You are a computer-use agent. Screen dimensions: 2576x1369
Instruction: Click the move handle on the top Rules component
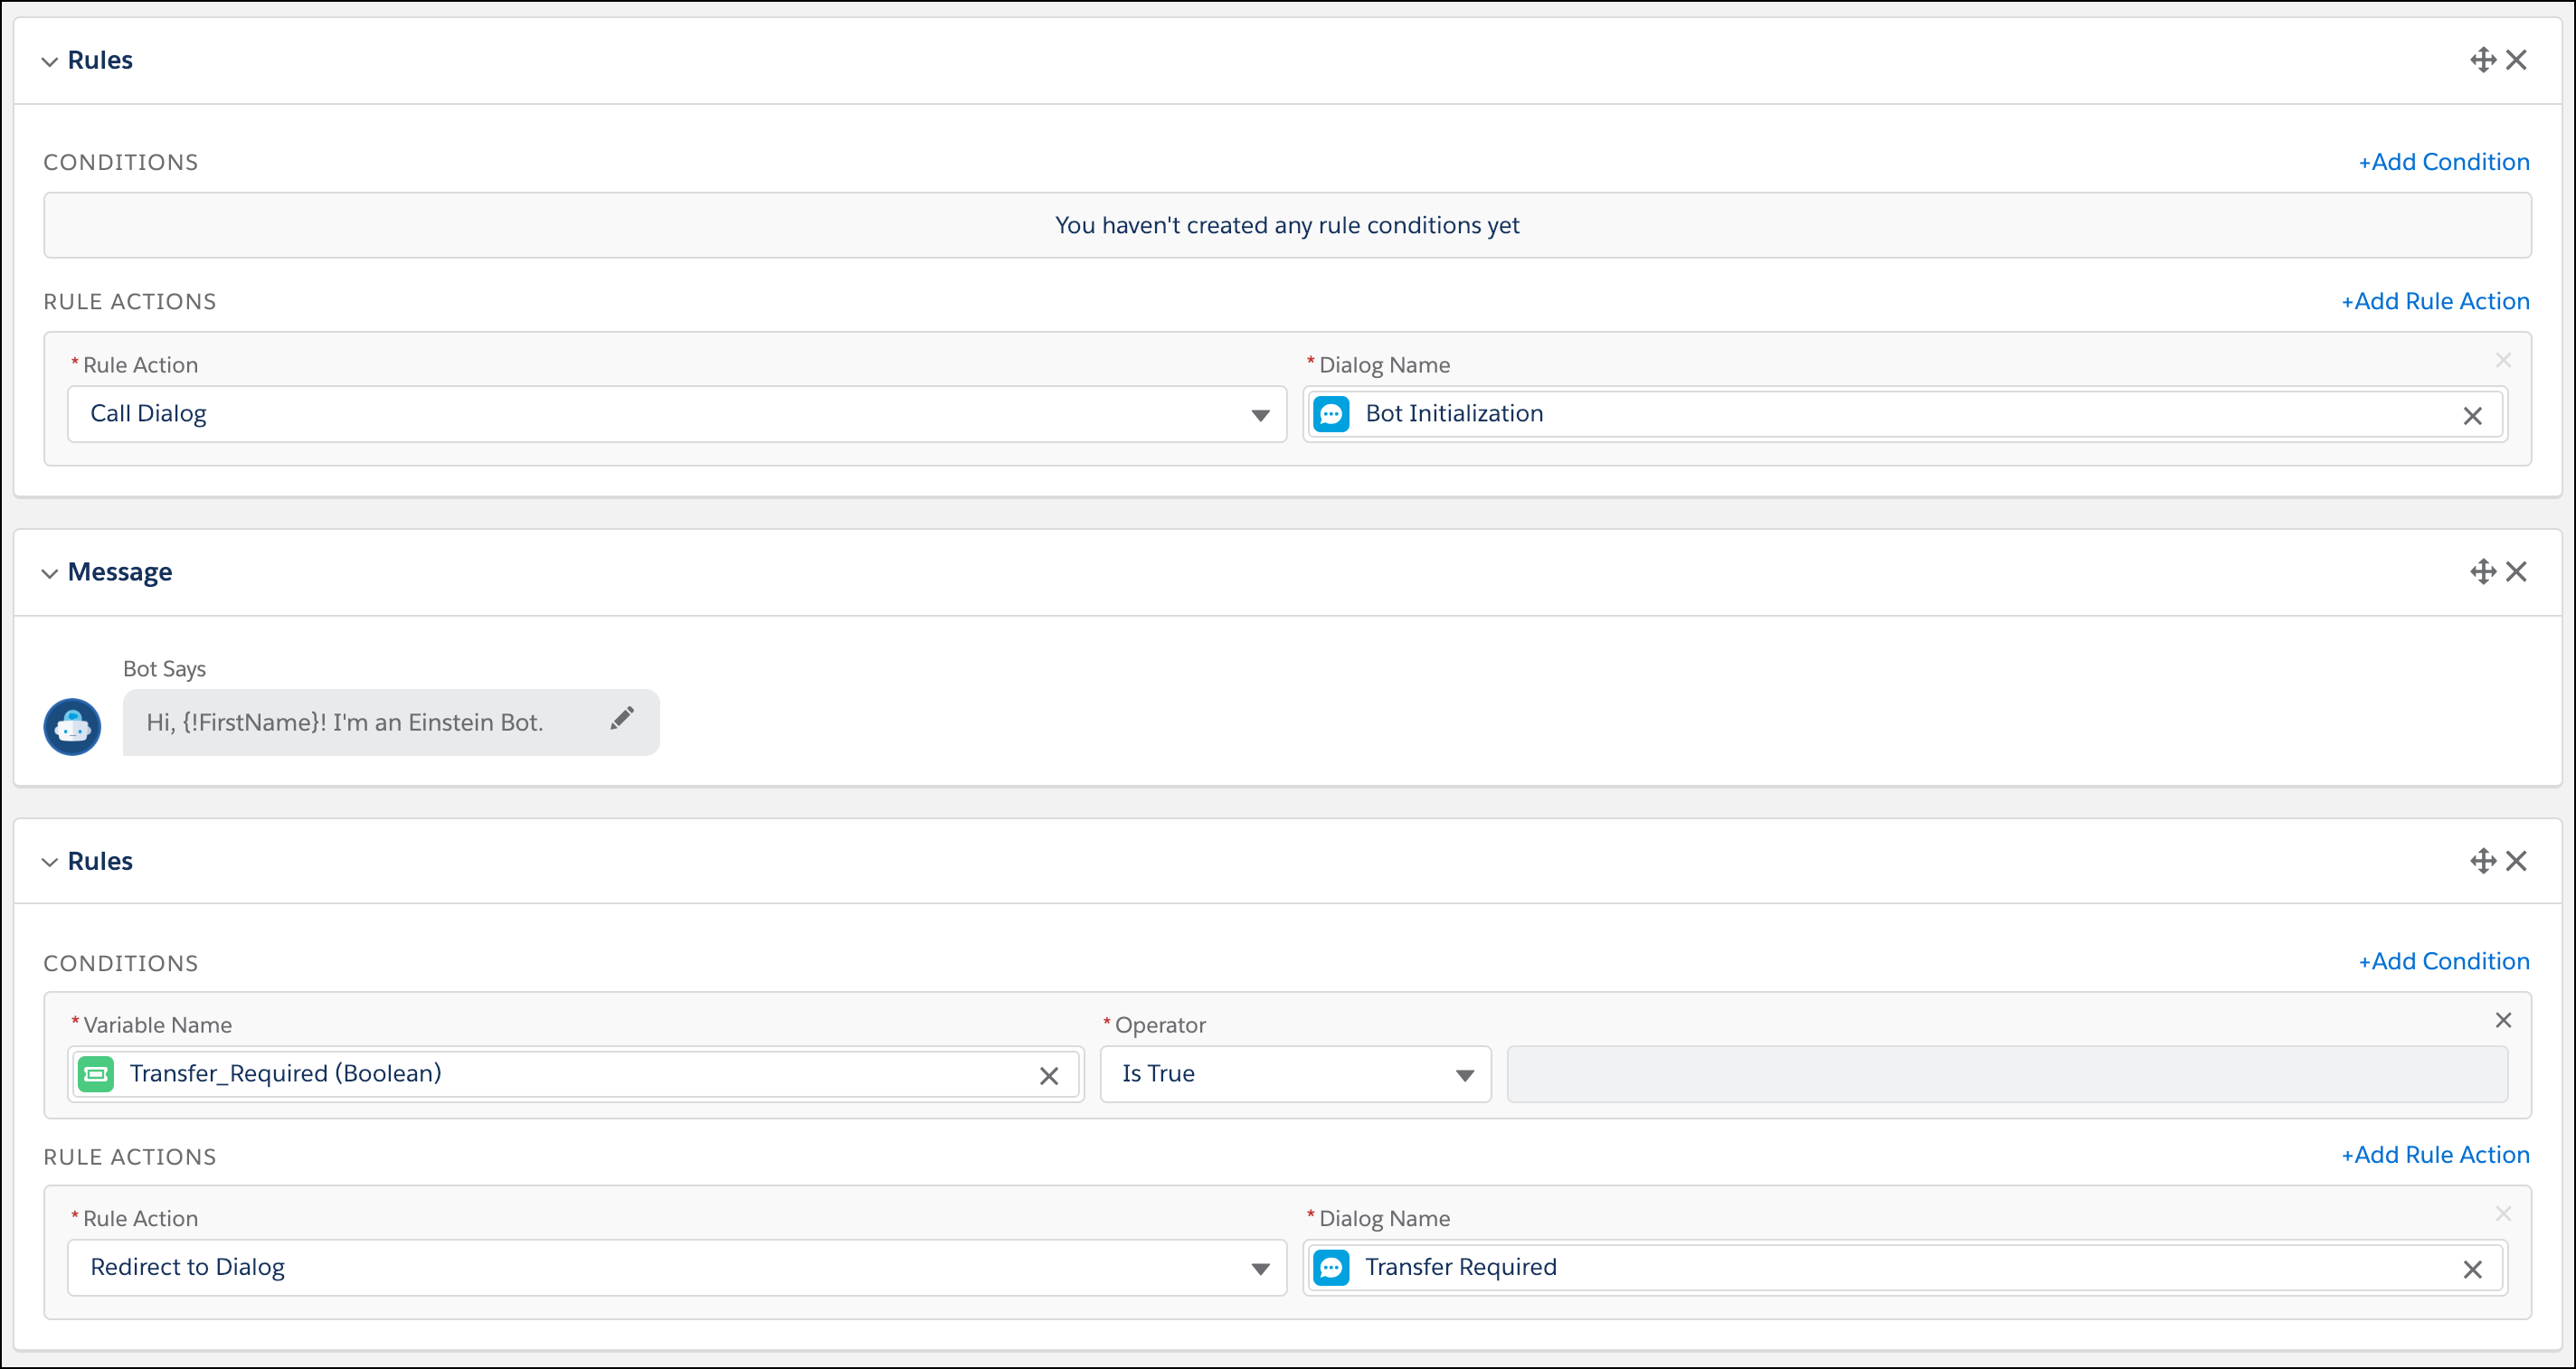tap(2482, 59)
